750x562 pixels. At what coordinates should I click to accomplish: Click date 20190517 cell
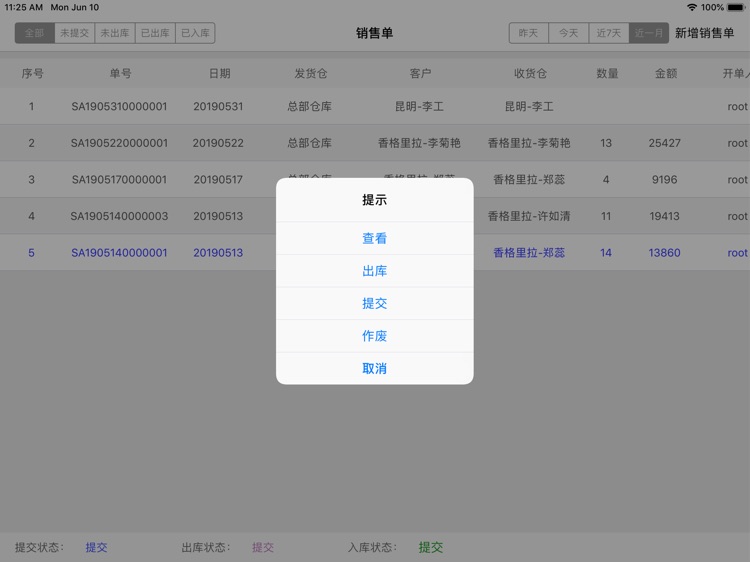(x=218, y=179)
